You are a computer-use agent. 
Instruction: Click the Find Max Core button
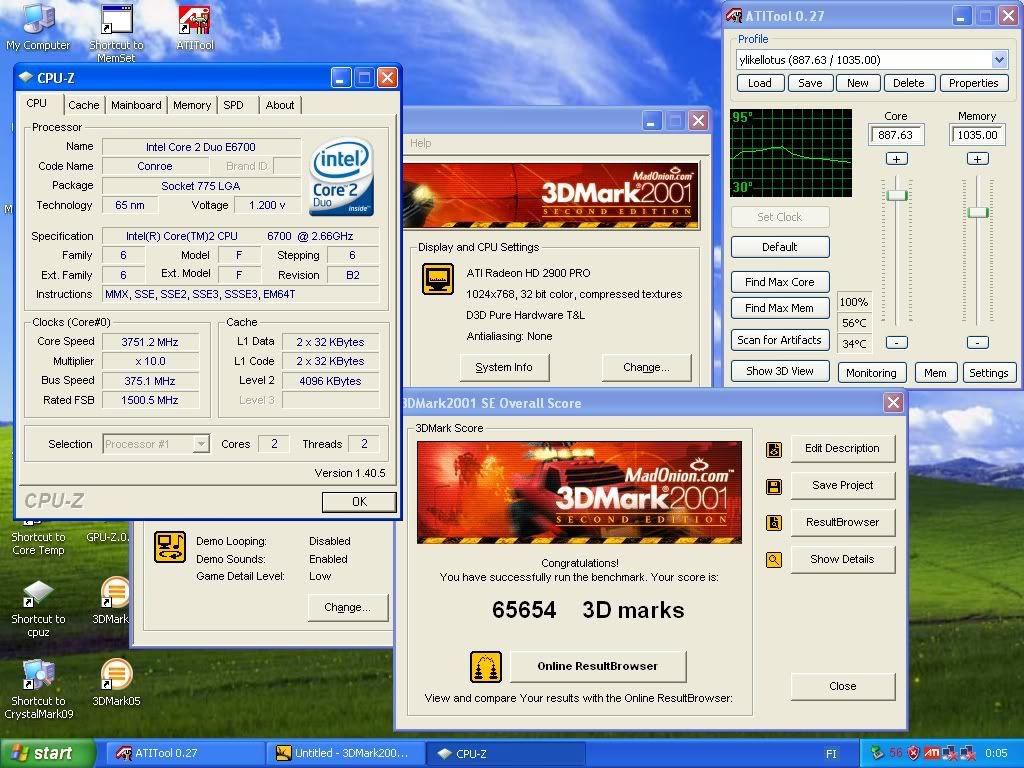tap(780, 282)
